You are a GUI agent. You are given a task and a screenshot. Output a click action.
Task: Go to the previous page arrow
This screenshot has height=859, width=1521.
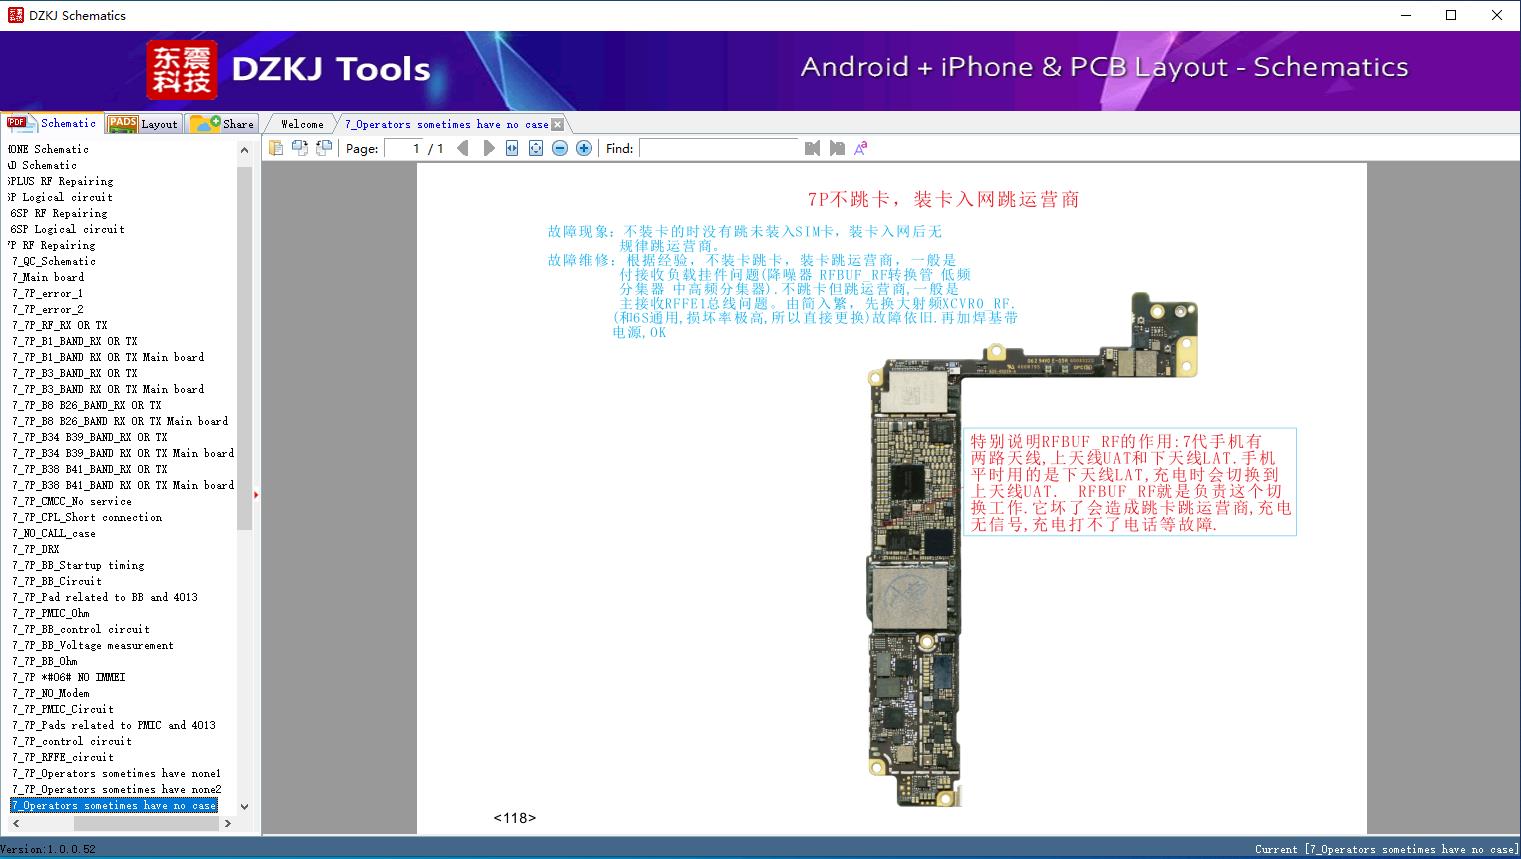pos(463,148)
